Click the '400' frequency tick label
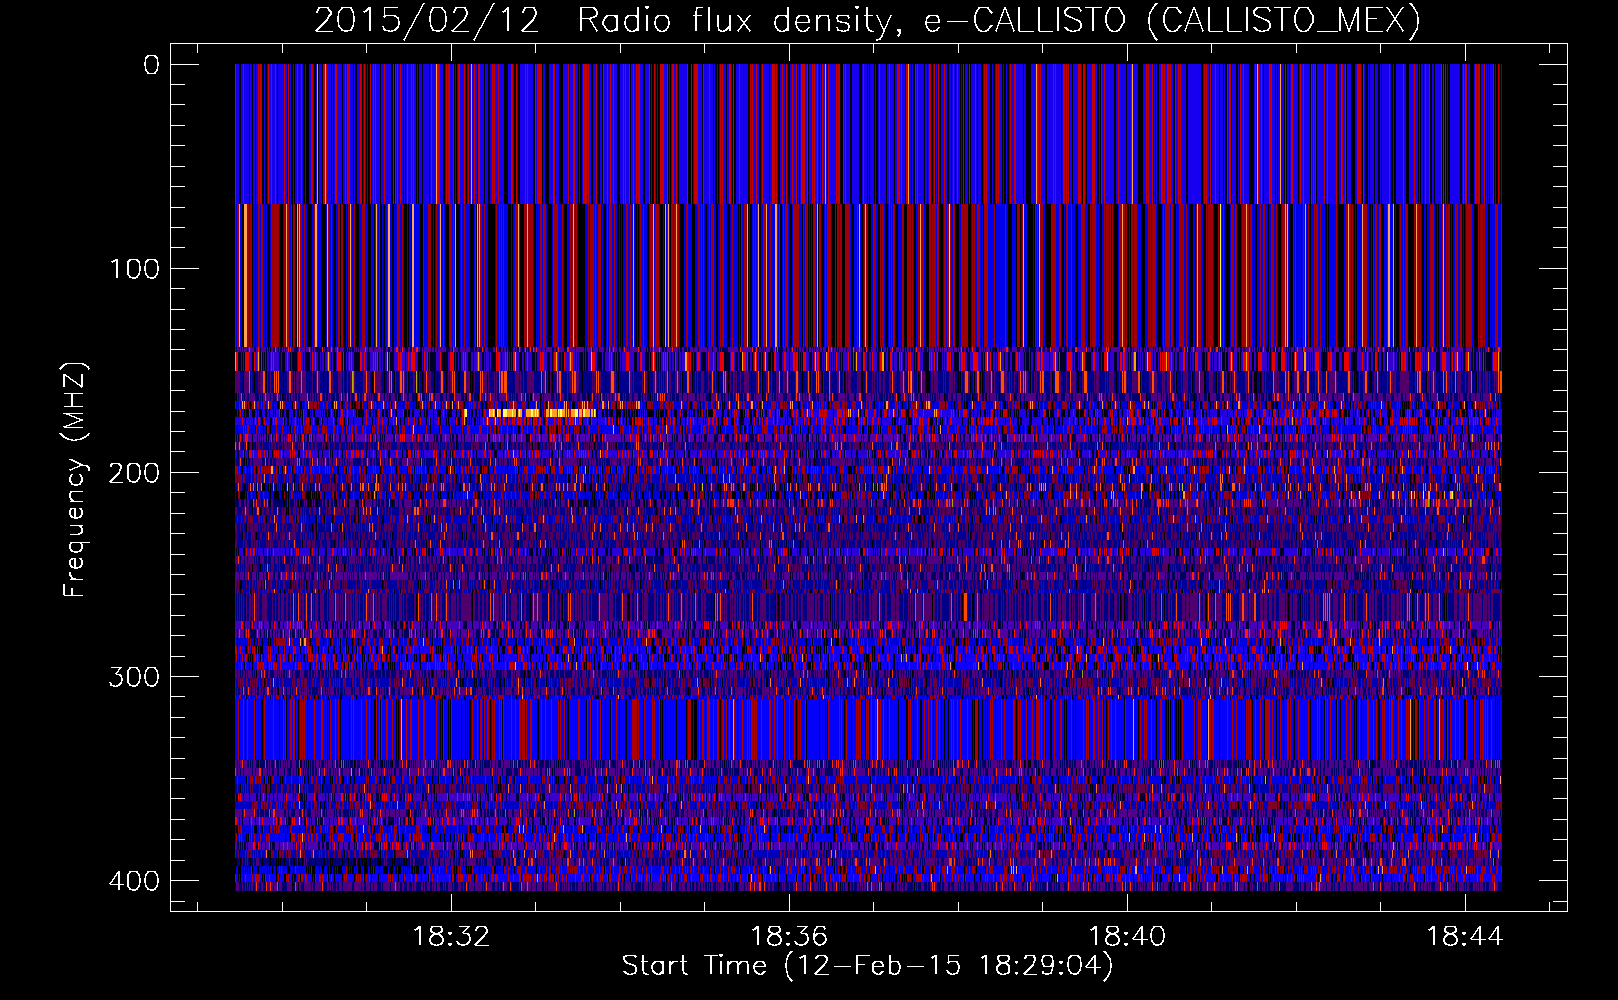The image size is (1618, 1000). [134, 881]
